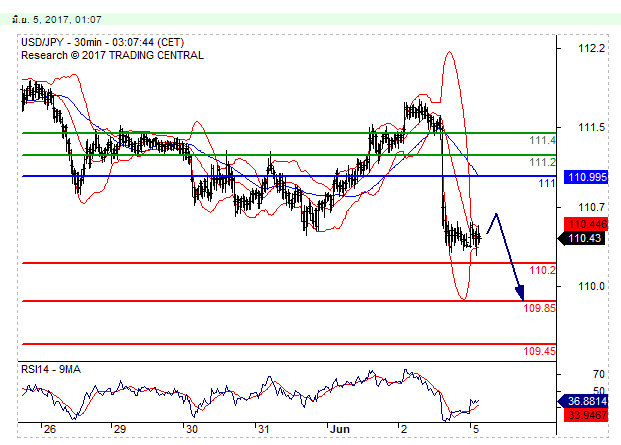Select the red 109.45 support label
This screenshot has width=621, height=445.
(x=539, y=351)
